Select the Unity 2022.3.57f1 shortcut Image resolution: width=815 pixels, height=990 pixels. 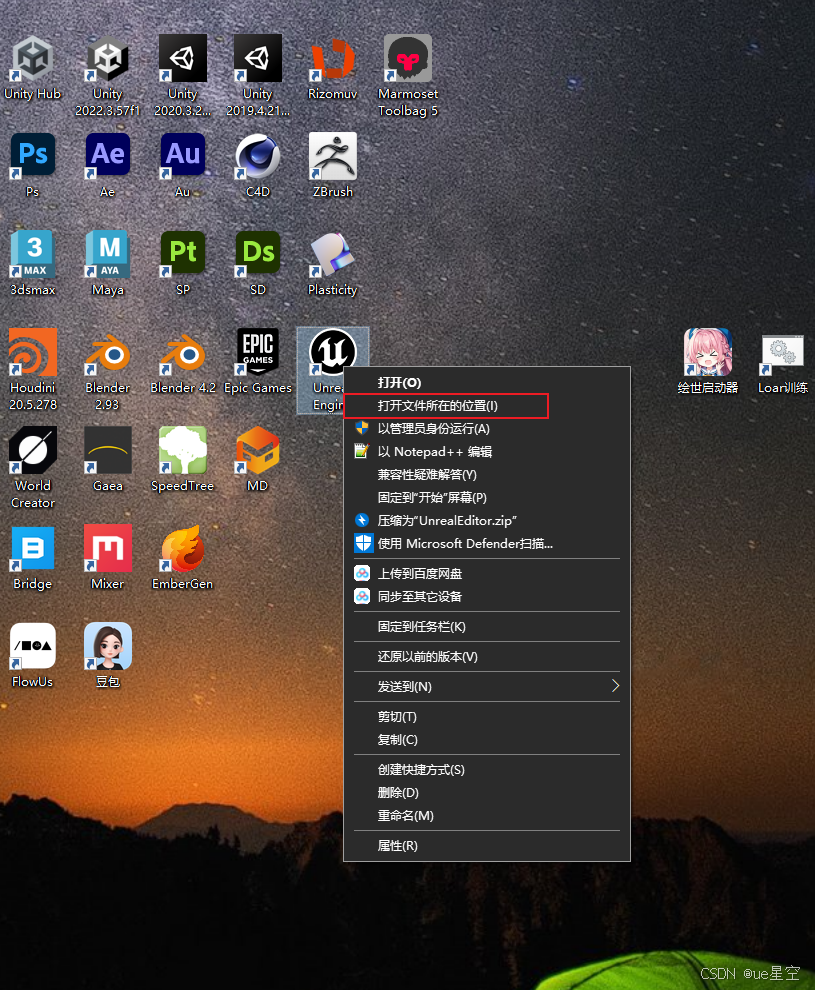(108, 76)
